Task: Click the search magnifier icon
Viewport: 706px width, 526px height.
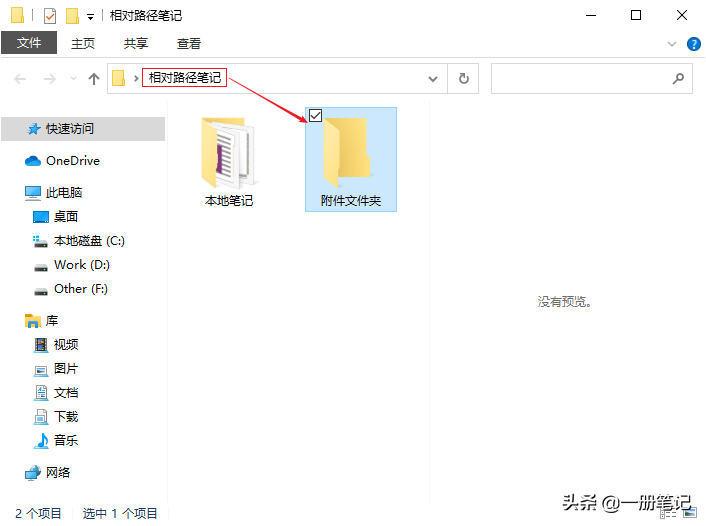Action: (678, 79)
